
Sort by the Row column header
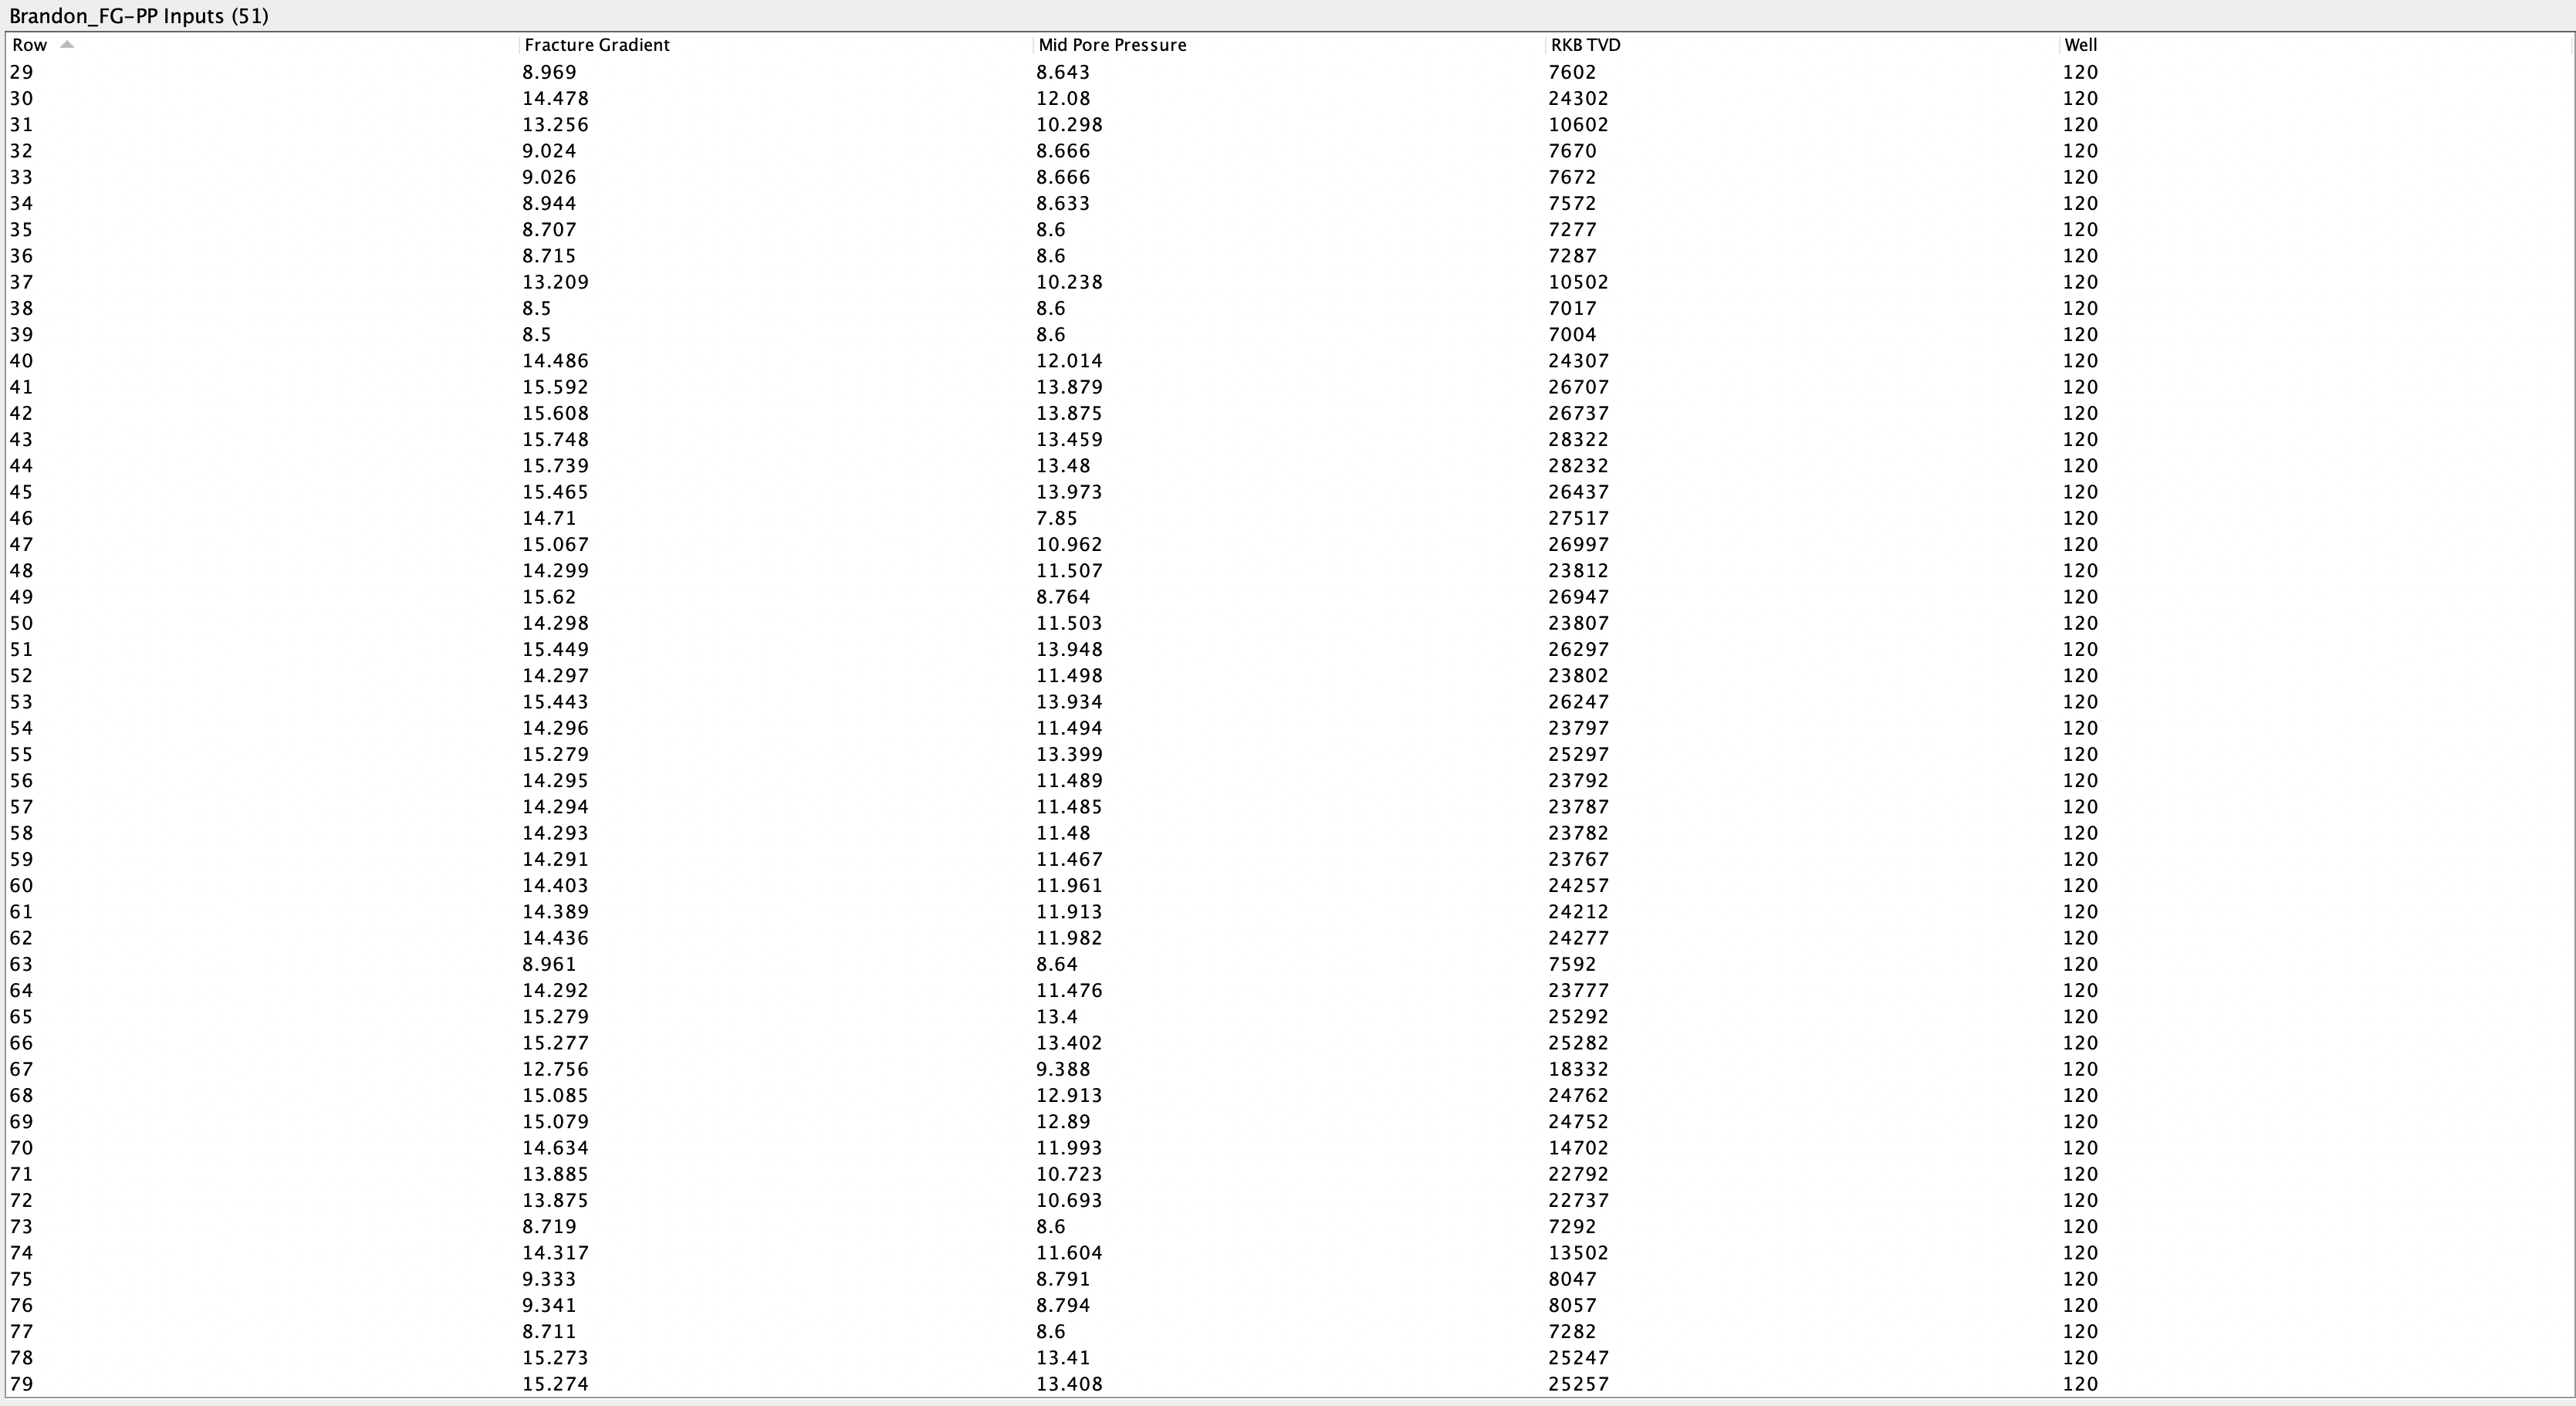pos(30,45)
